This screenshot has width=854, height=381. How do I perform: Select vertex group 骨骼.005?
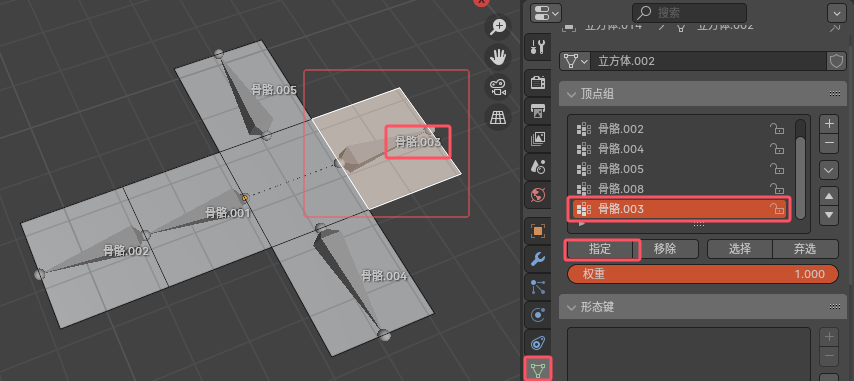coord(681,169)
